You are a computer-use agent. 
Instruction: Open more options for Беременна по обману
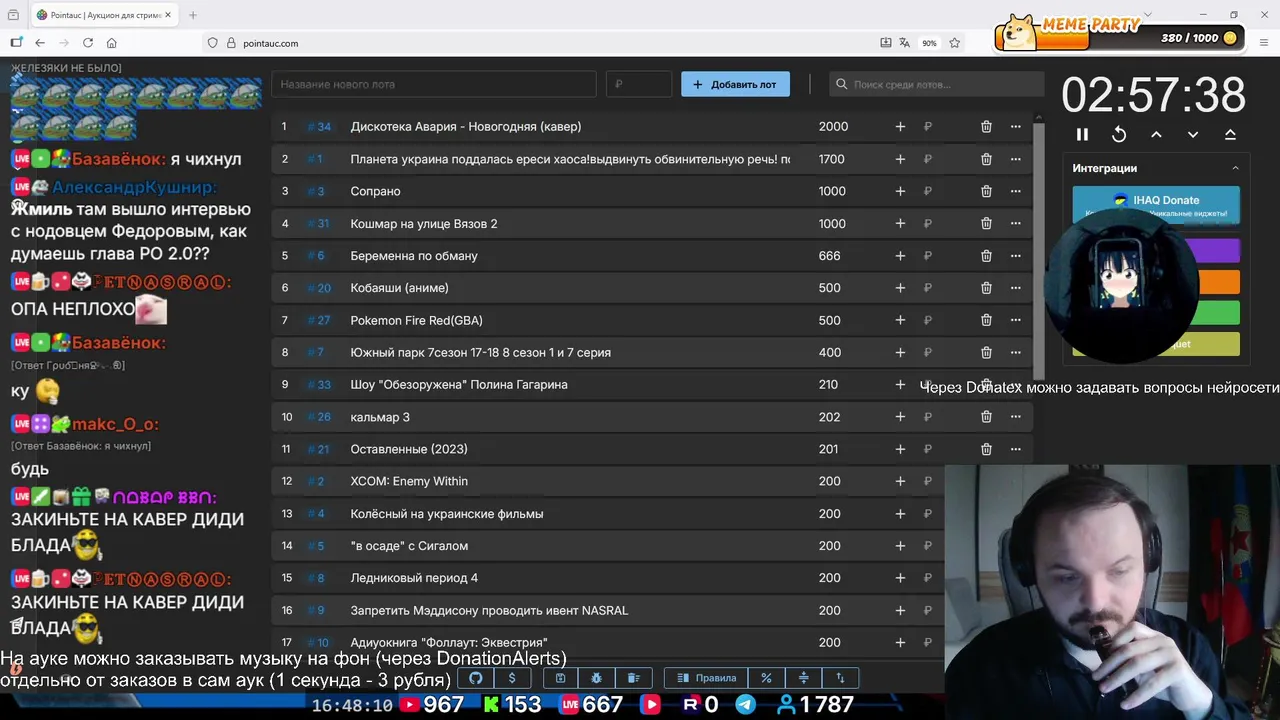coord(1016,255)
